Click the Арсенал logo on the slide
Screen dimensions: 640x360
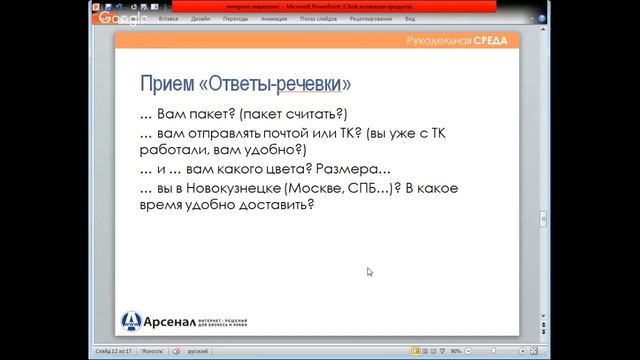coord(184,322)
